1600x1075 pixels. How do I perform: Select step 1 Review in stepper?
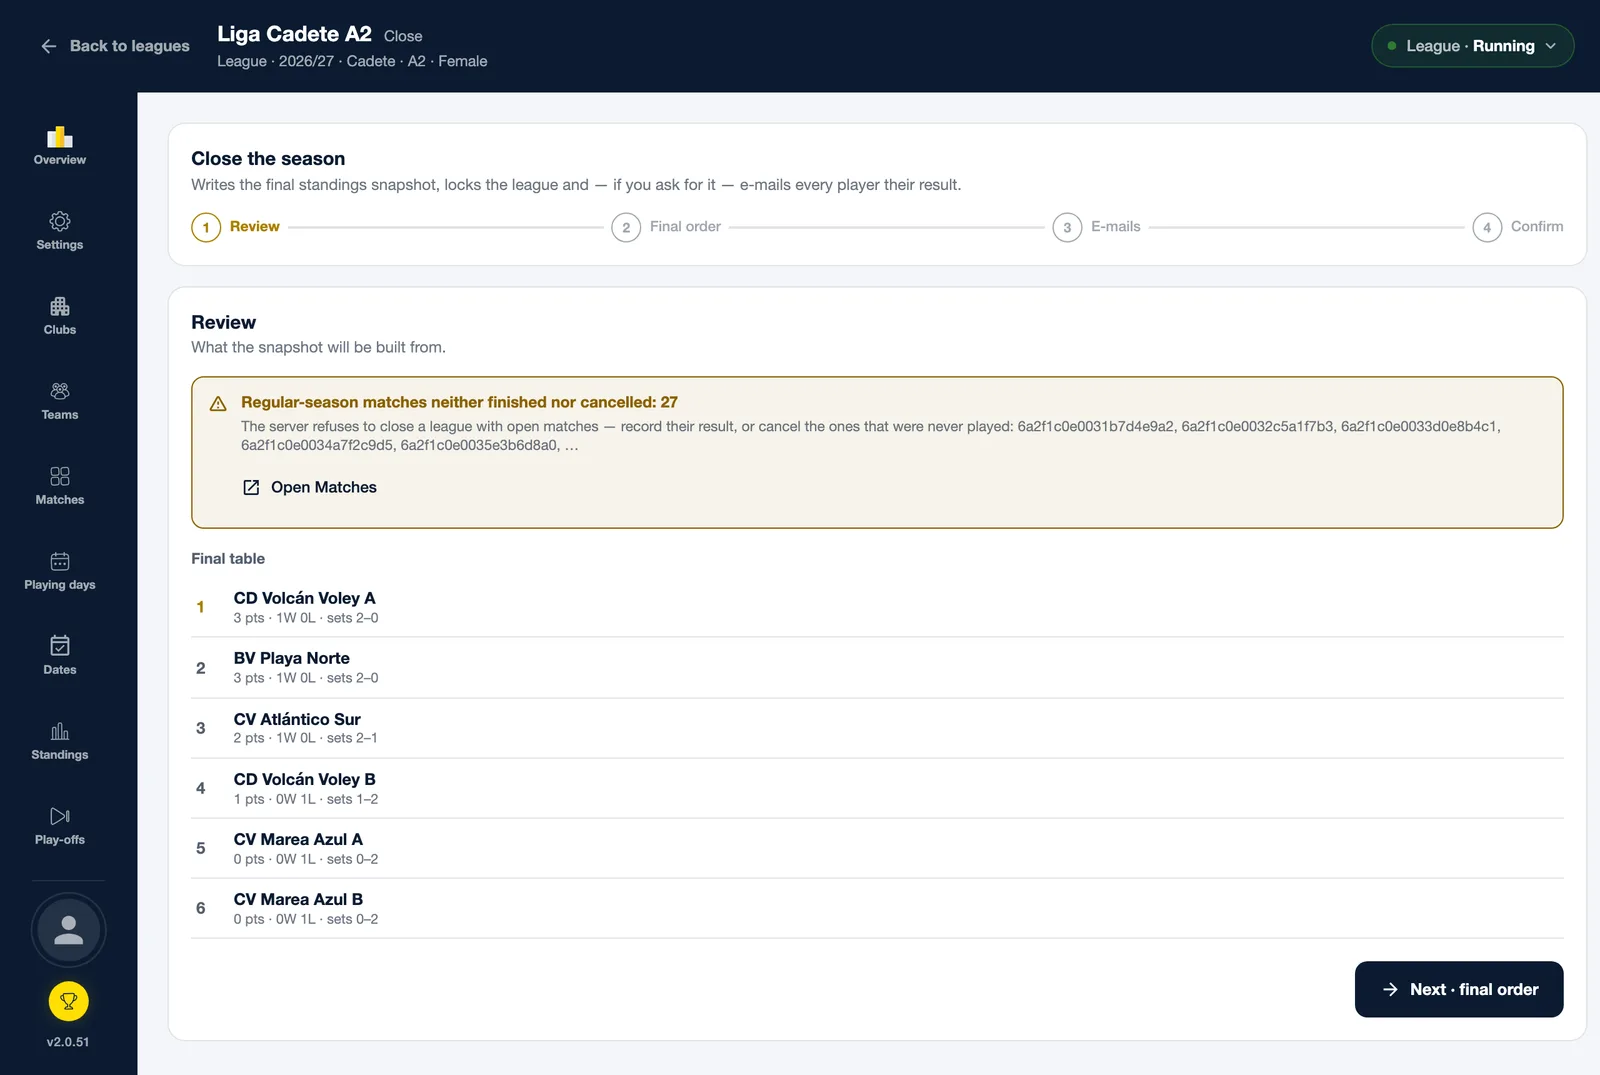click(x=236, y=227)
